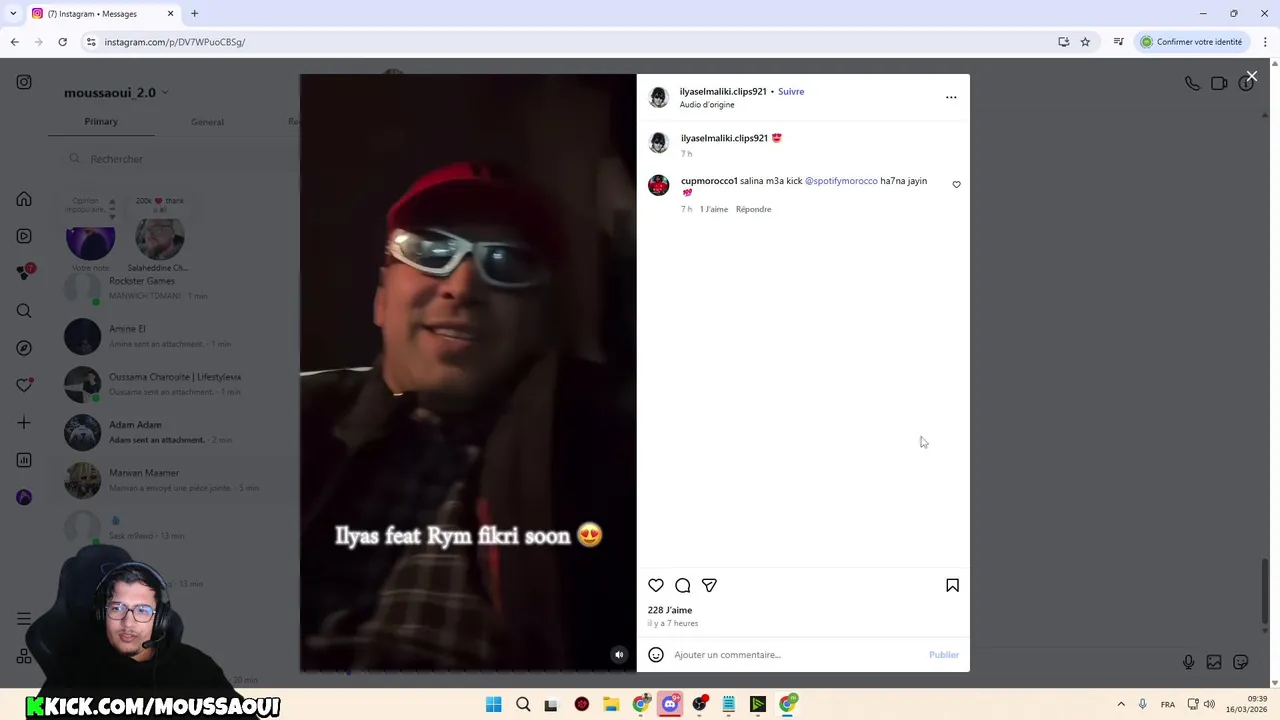This screenshot has width=1280, height=720.
Task: View the 228 J'aime likes list
Action: click(669, 610)
